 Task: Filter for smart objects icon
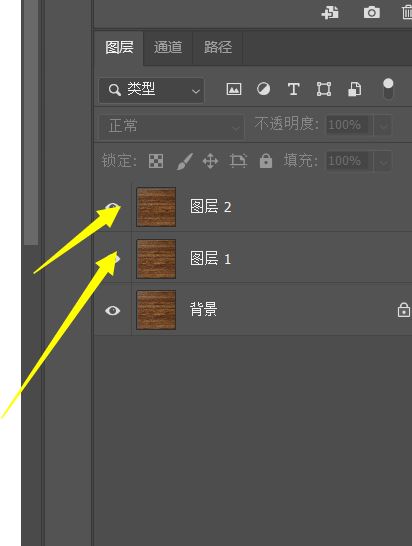(x=355, y=89)
